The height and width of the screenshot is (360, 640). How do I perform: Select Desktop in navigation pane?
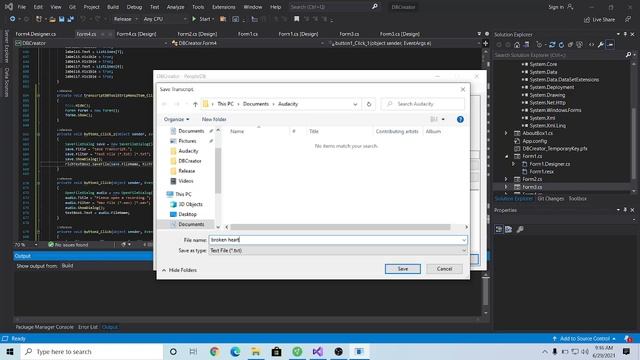click(187, 214)
